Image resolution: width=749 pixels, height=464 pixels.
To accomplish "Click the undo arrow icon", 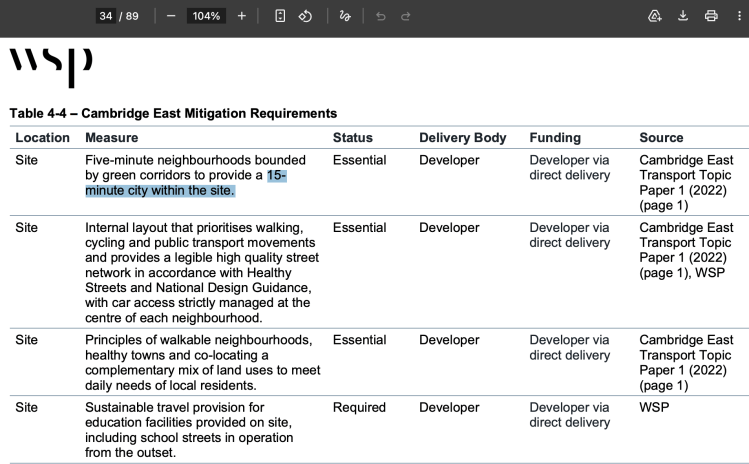I will 381,17.
